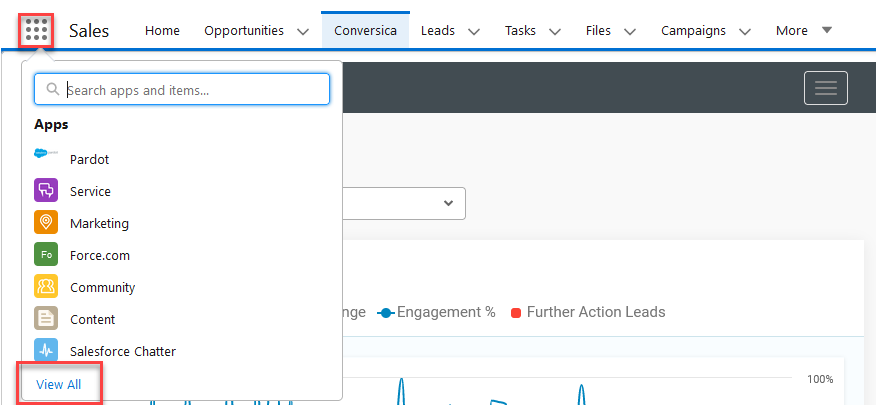Open the Files tab

tap(598, 31)
